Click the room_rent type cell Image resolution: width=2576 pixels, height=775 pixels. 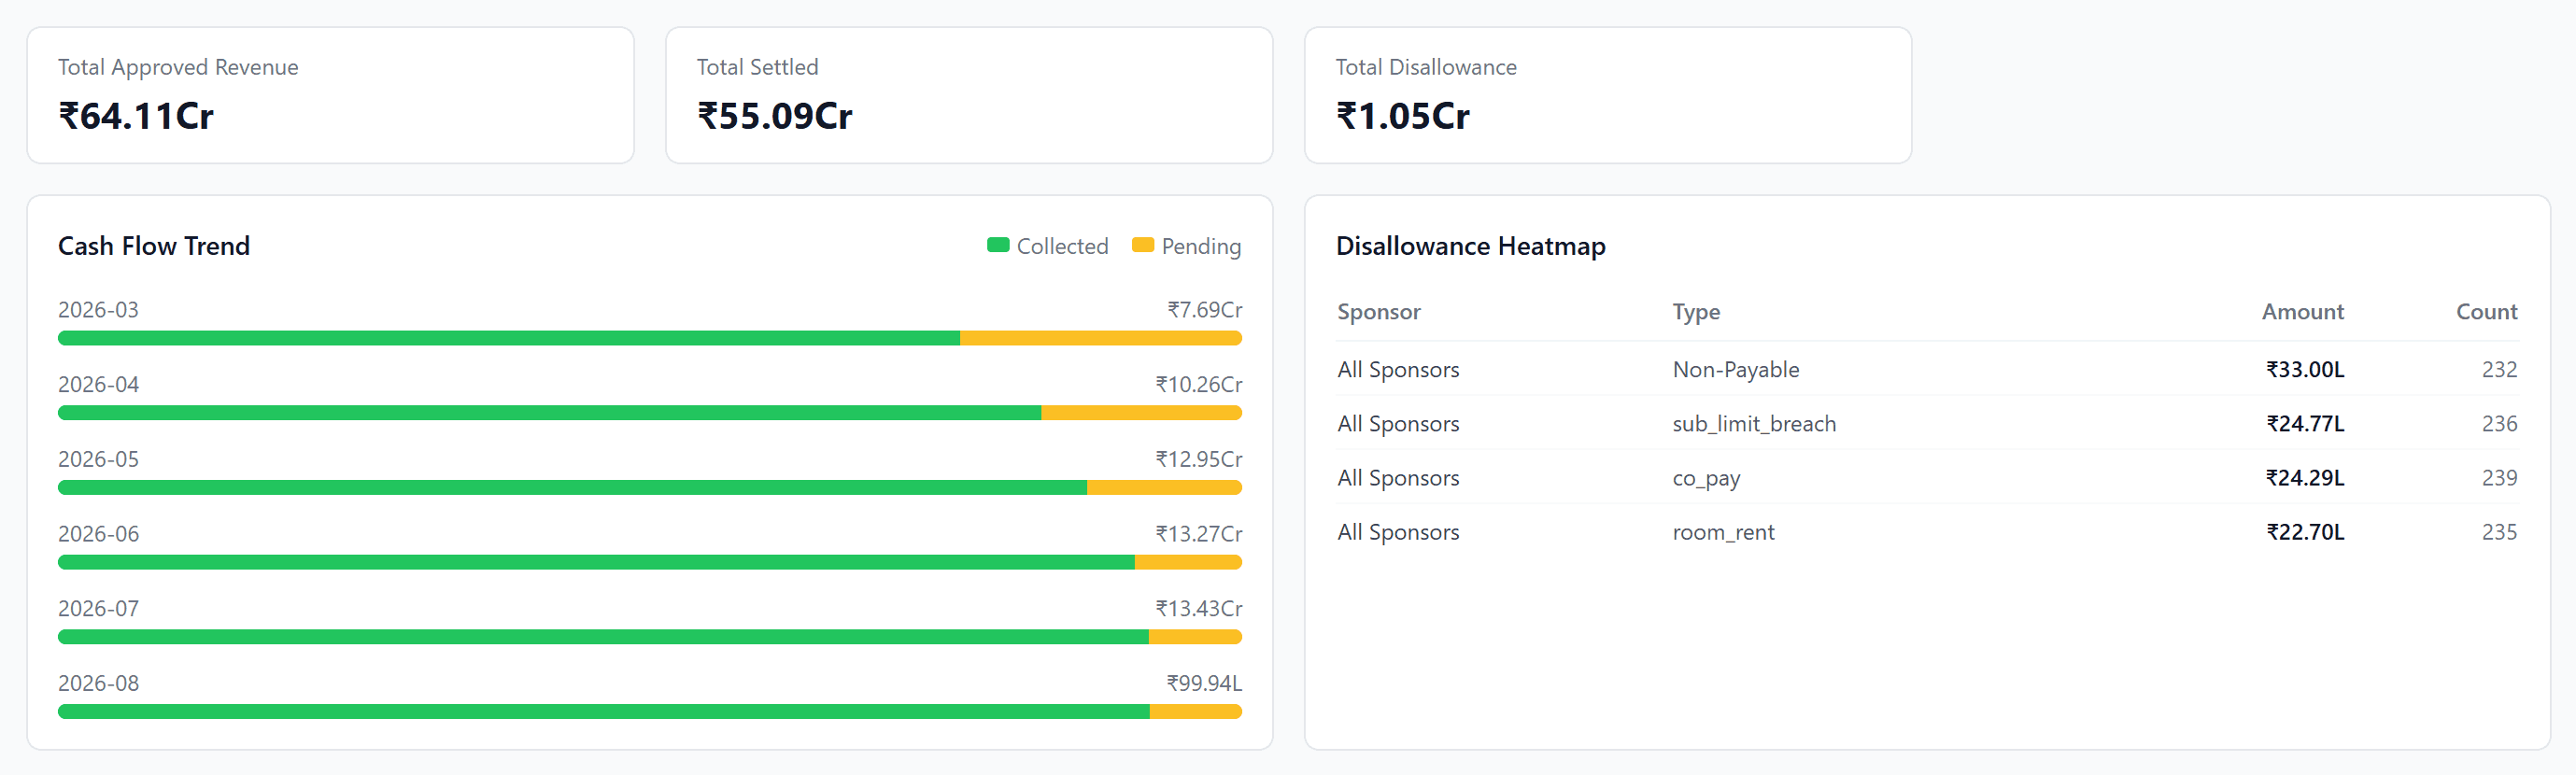1723,533
